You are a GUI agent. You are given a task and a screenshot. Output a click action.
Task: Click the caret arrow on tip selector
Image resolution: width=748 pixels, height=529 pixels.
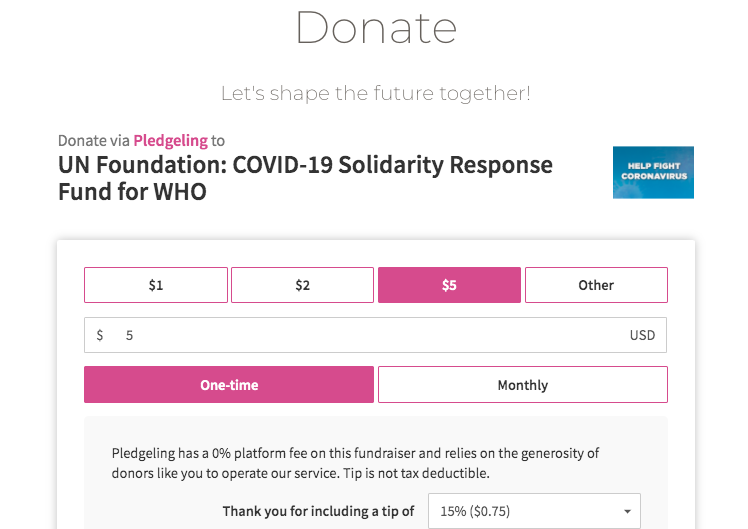pos(627,511)
